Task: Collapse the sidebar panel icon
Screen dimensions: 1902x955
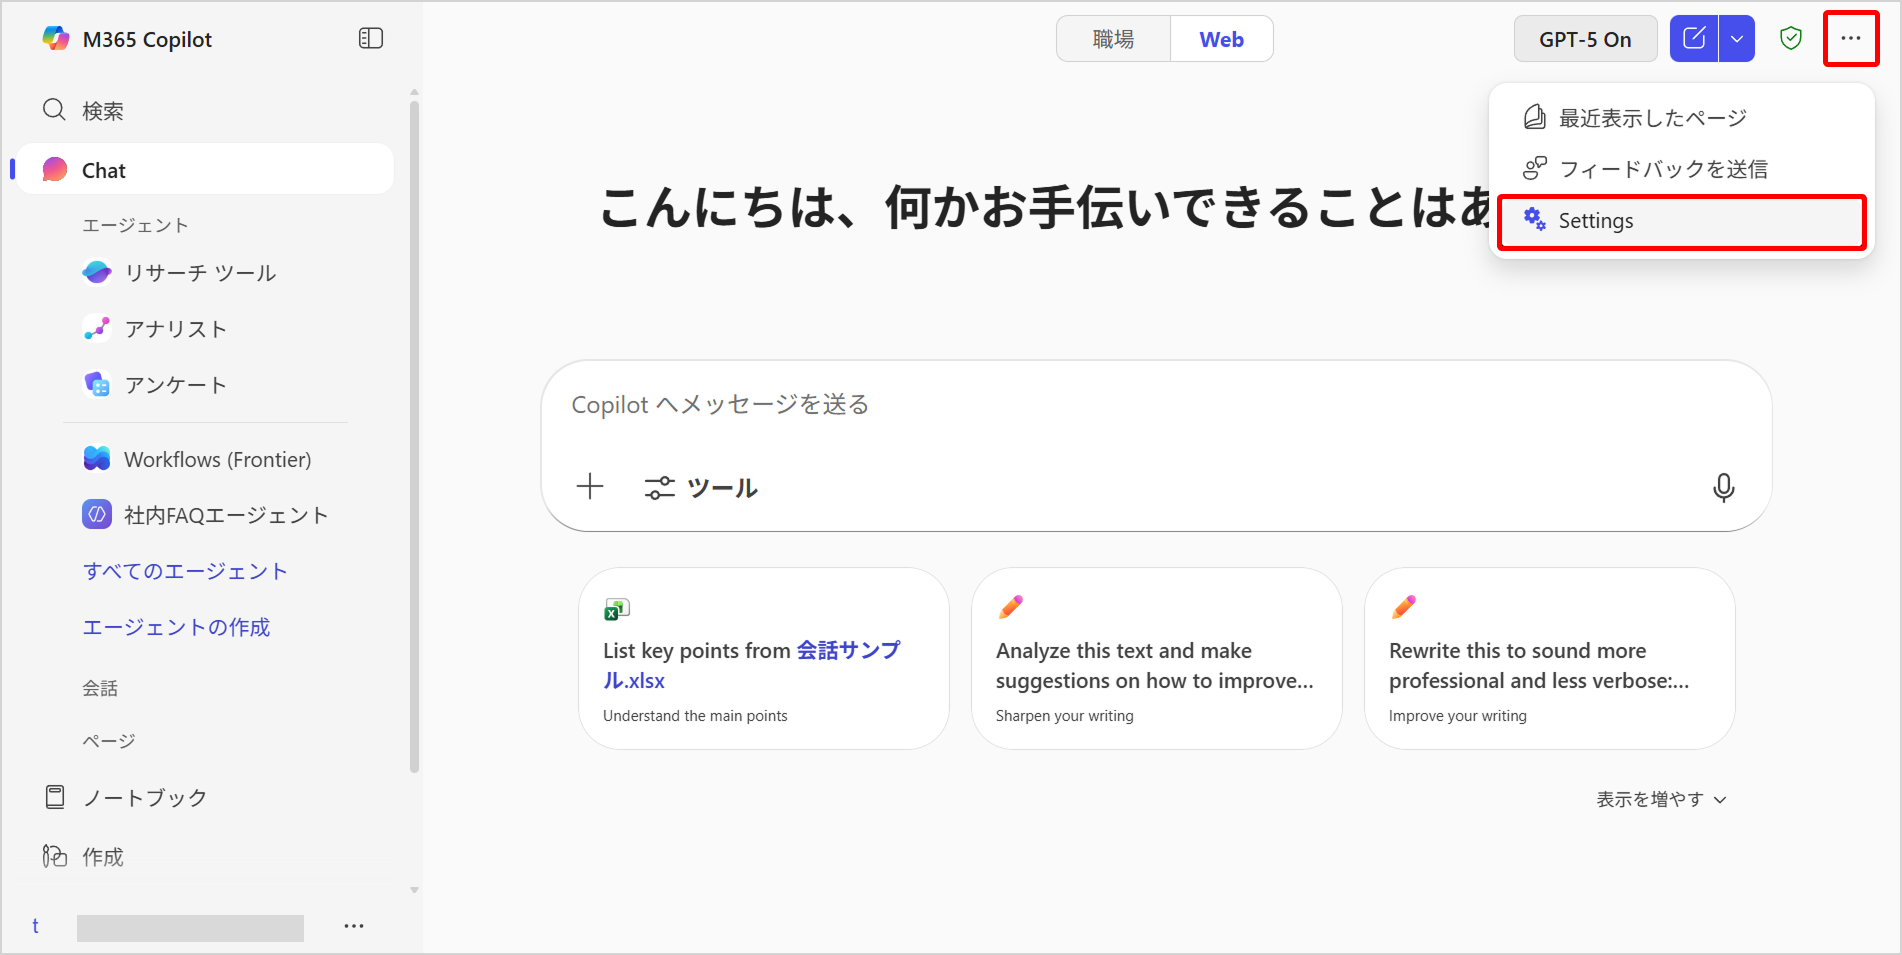Action: [x=370, y=38]
